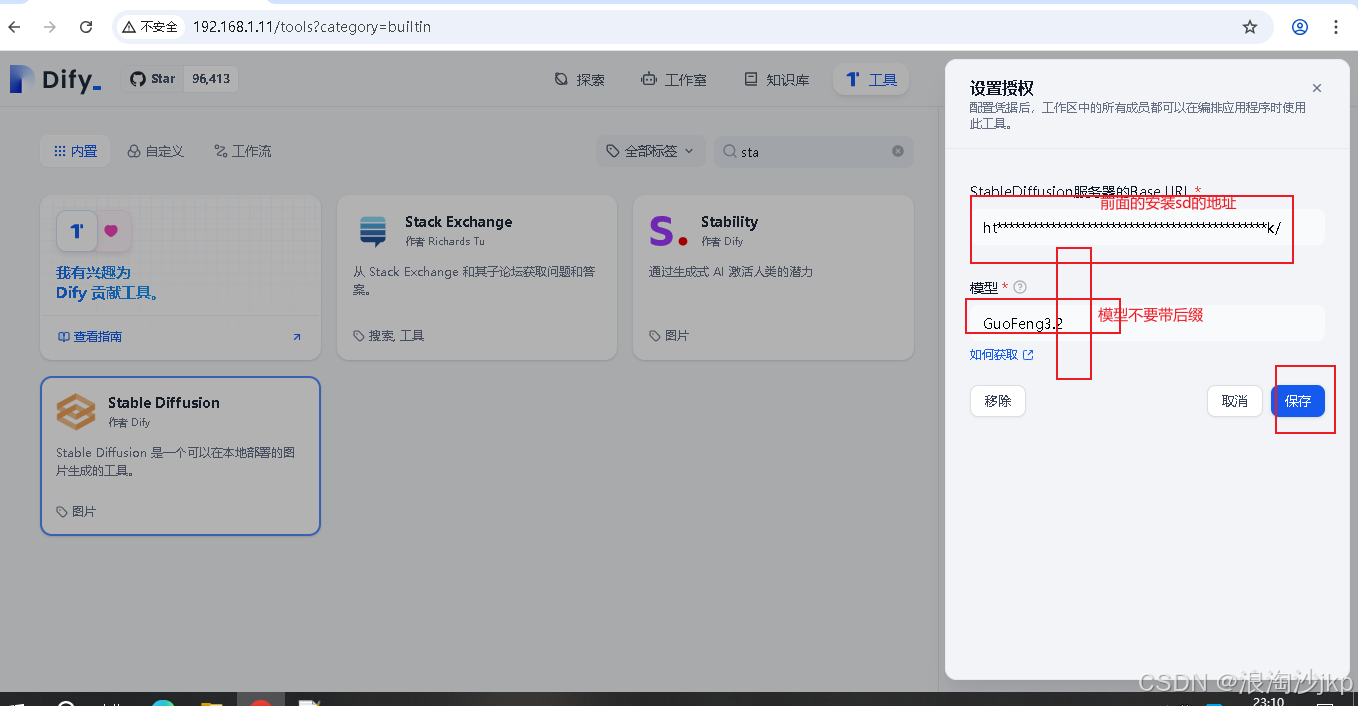This screenshot has height=706, width=1358.
Task: Click the '我有兴趣为 Dify 贡献工具' text
Action: [x=107, y=282]
